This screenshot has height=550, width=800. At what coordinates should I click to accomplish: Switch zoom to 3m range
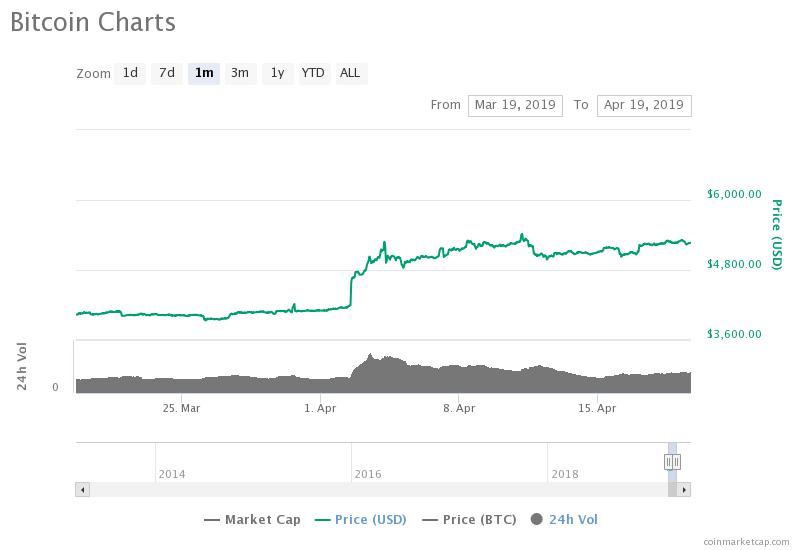(240, 73)
